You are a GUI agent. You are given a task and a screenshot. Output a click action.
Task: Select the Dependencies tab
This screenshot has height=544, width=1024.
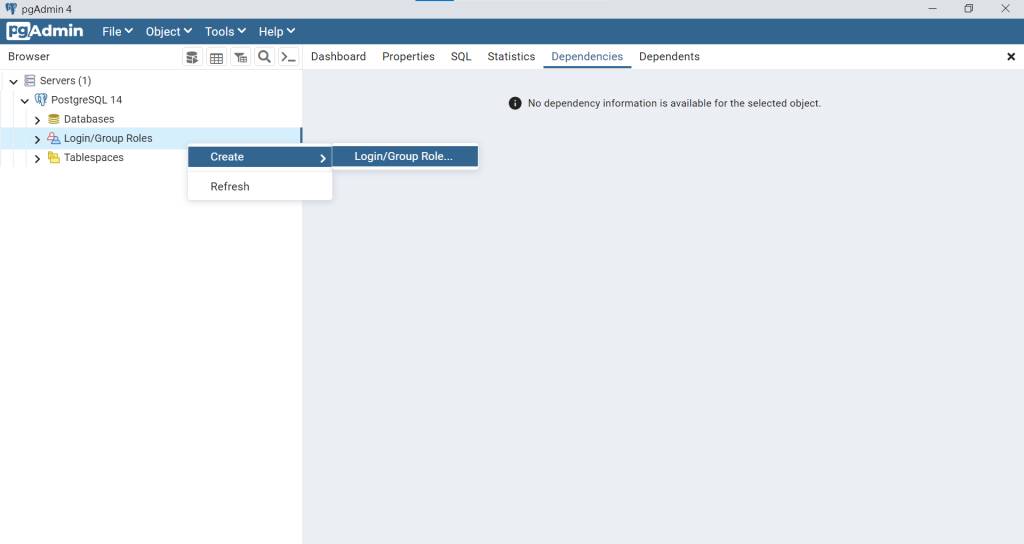pos(587,57)
